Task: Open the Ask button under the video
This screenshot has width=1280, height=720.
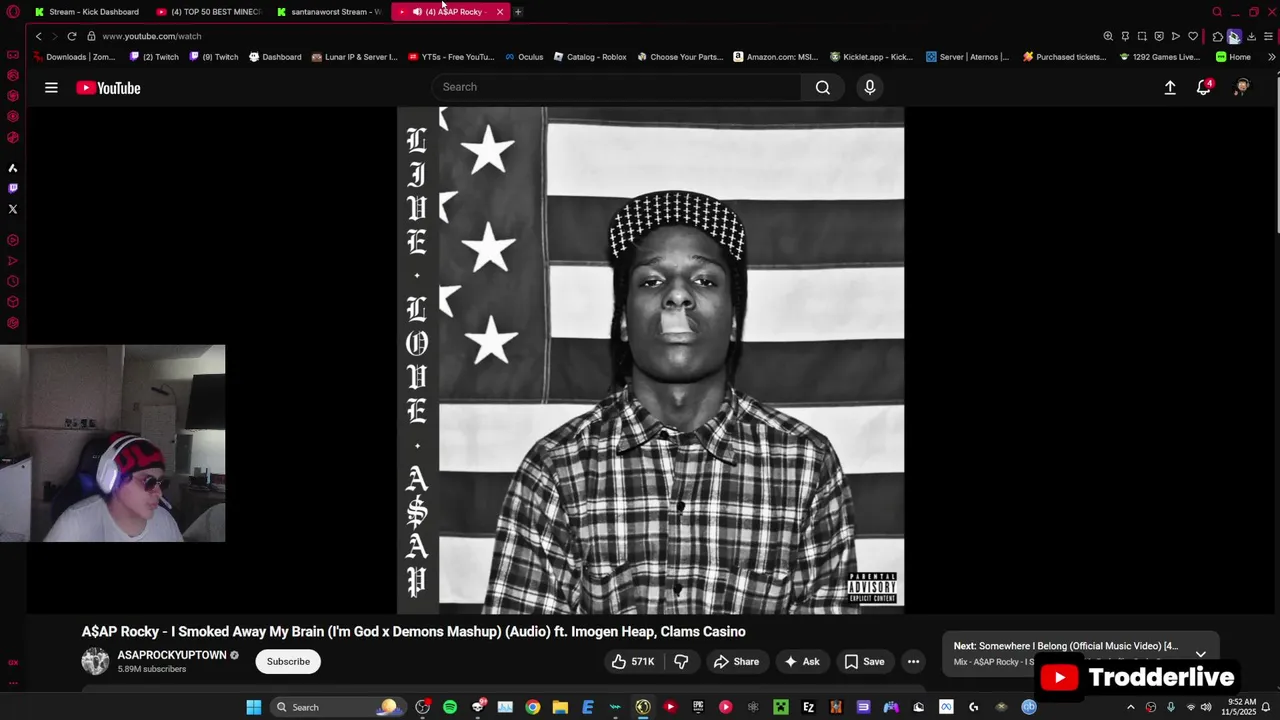Action: coord(802,661)
